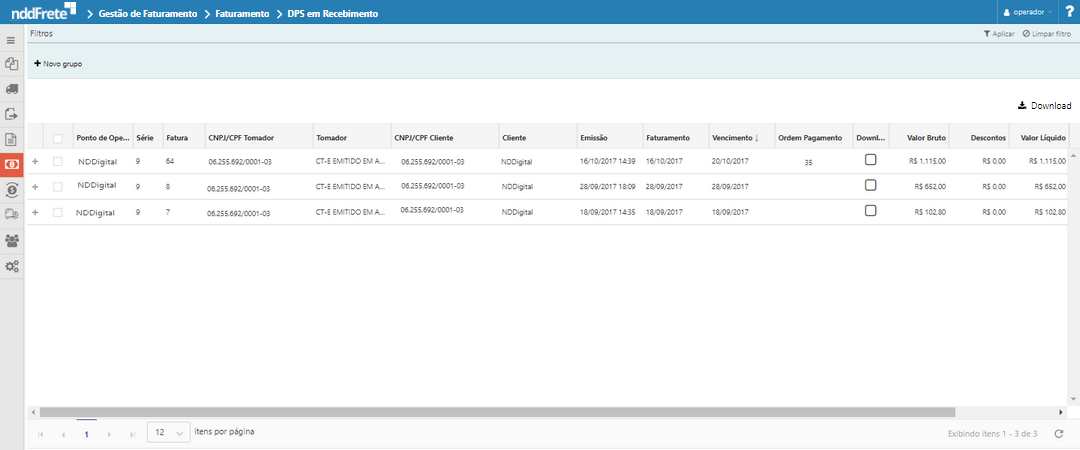1080x450 pixels.
Task: Navigate to Faturamento breadcrumb item
Action: tap(243, 14)
